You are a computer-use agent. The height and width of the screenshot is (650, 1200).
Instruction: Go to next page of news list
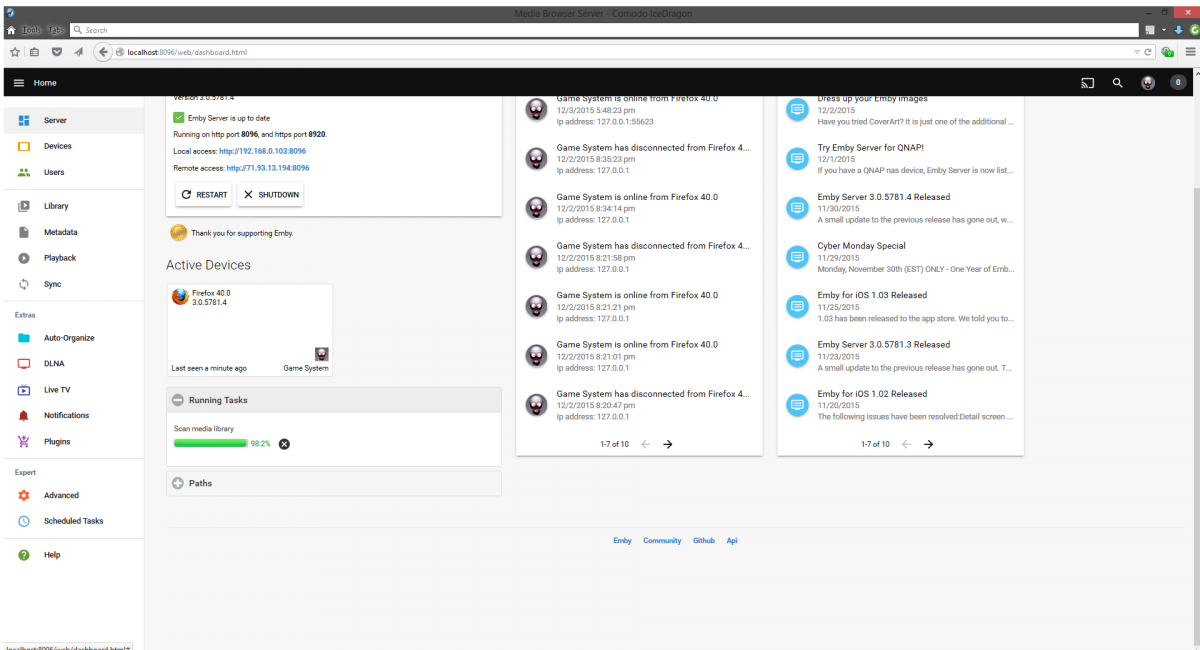coord(929,444)
